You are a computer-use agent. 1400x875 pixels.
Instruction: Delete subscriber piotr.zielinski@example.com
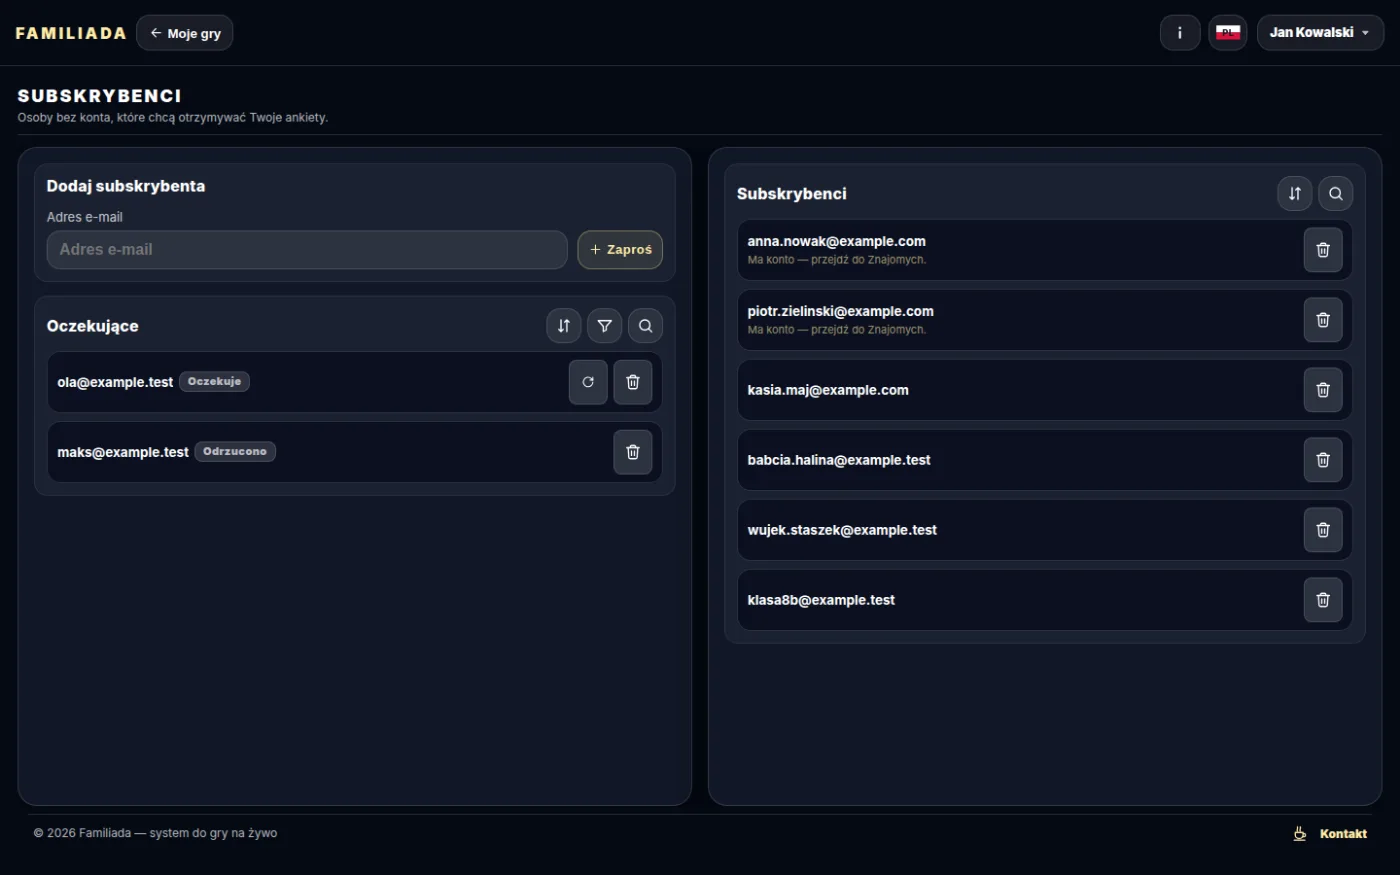coord(1322,320)
